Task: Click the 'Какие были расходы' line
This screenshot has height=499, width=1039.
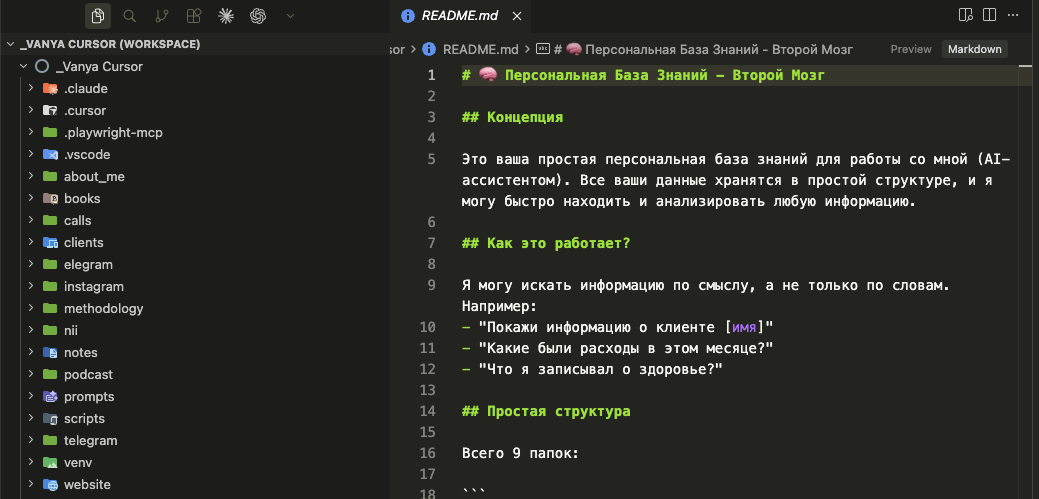Action: [617, 349]
